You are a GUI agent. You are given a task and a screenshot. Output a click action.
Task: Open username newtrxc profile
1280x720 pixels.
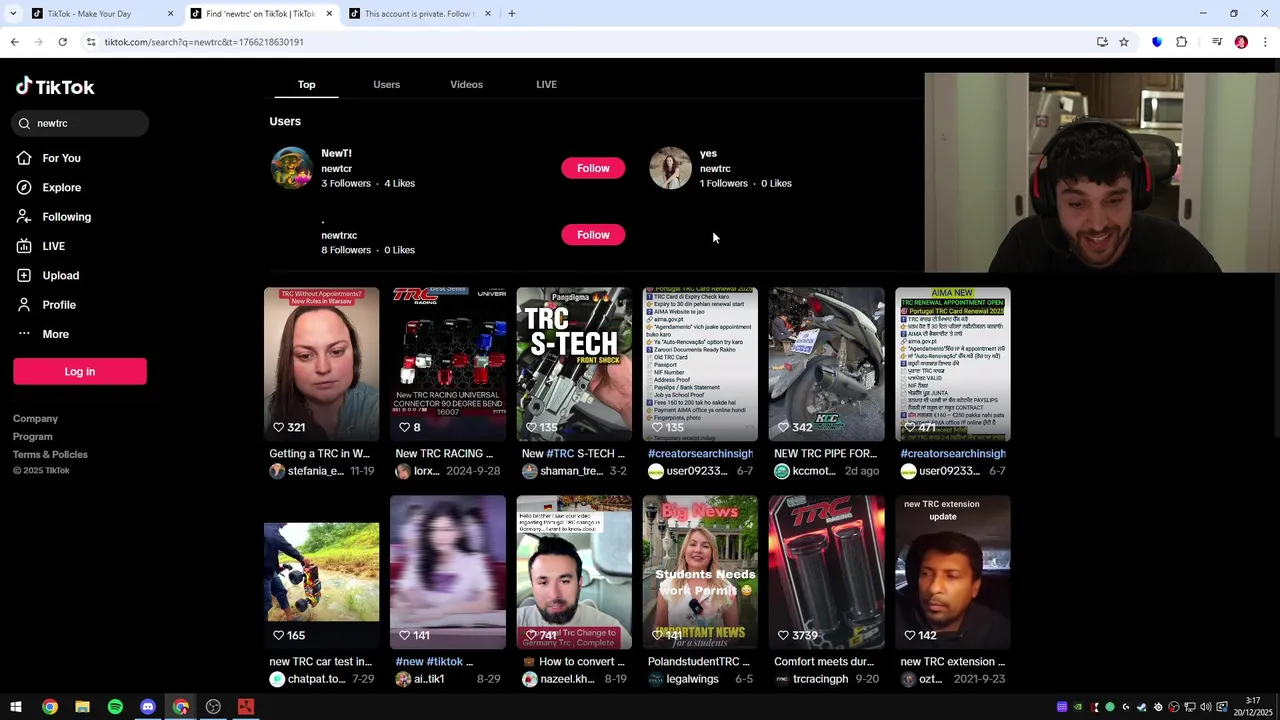[339, 235]
